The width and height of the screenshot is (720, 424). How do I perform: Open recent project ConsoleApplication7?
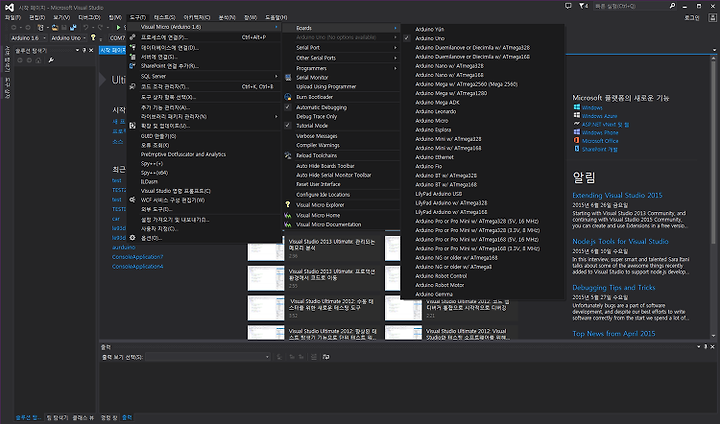(138, 257)
